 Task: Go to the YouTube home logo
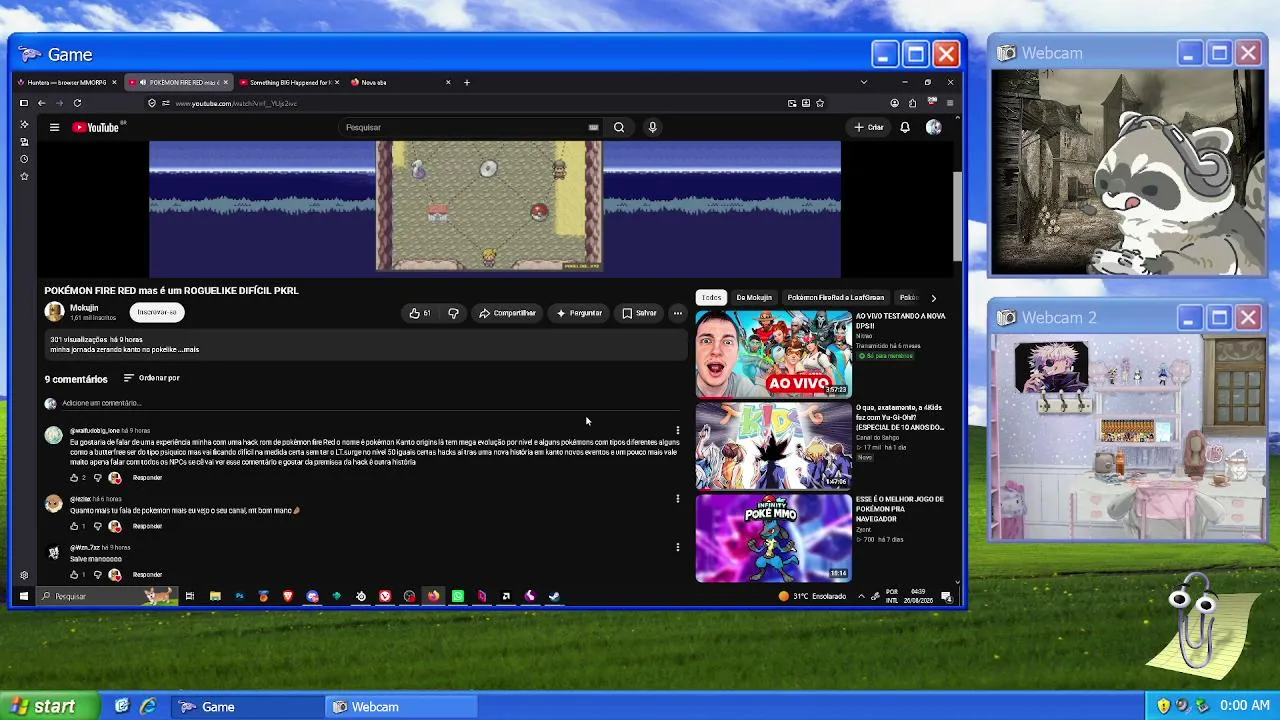pyautogui.click(x=95, y=127)
